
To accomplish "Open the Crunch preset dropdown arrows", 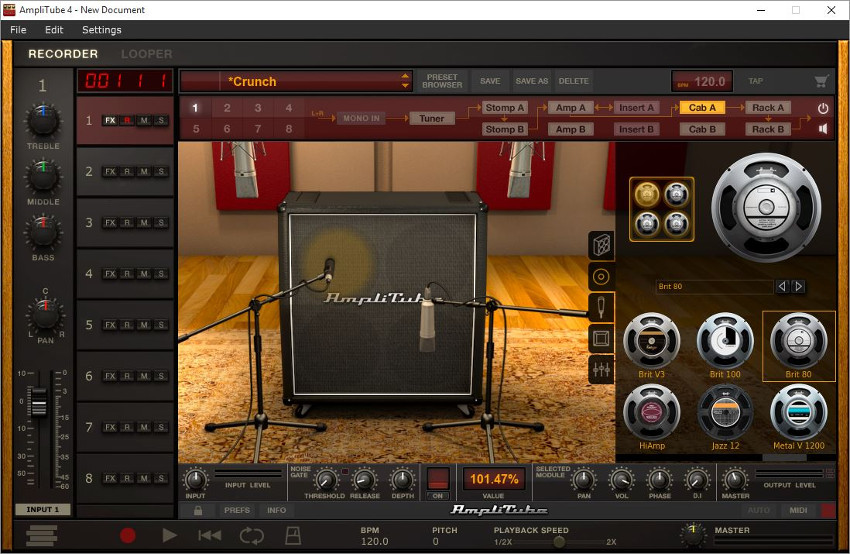I will tap(405, 81).
